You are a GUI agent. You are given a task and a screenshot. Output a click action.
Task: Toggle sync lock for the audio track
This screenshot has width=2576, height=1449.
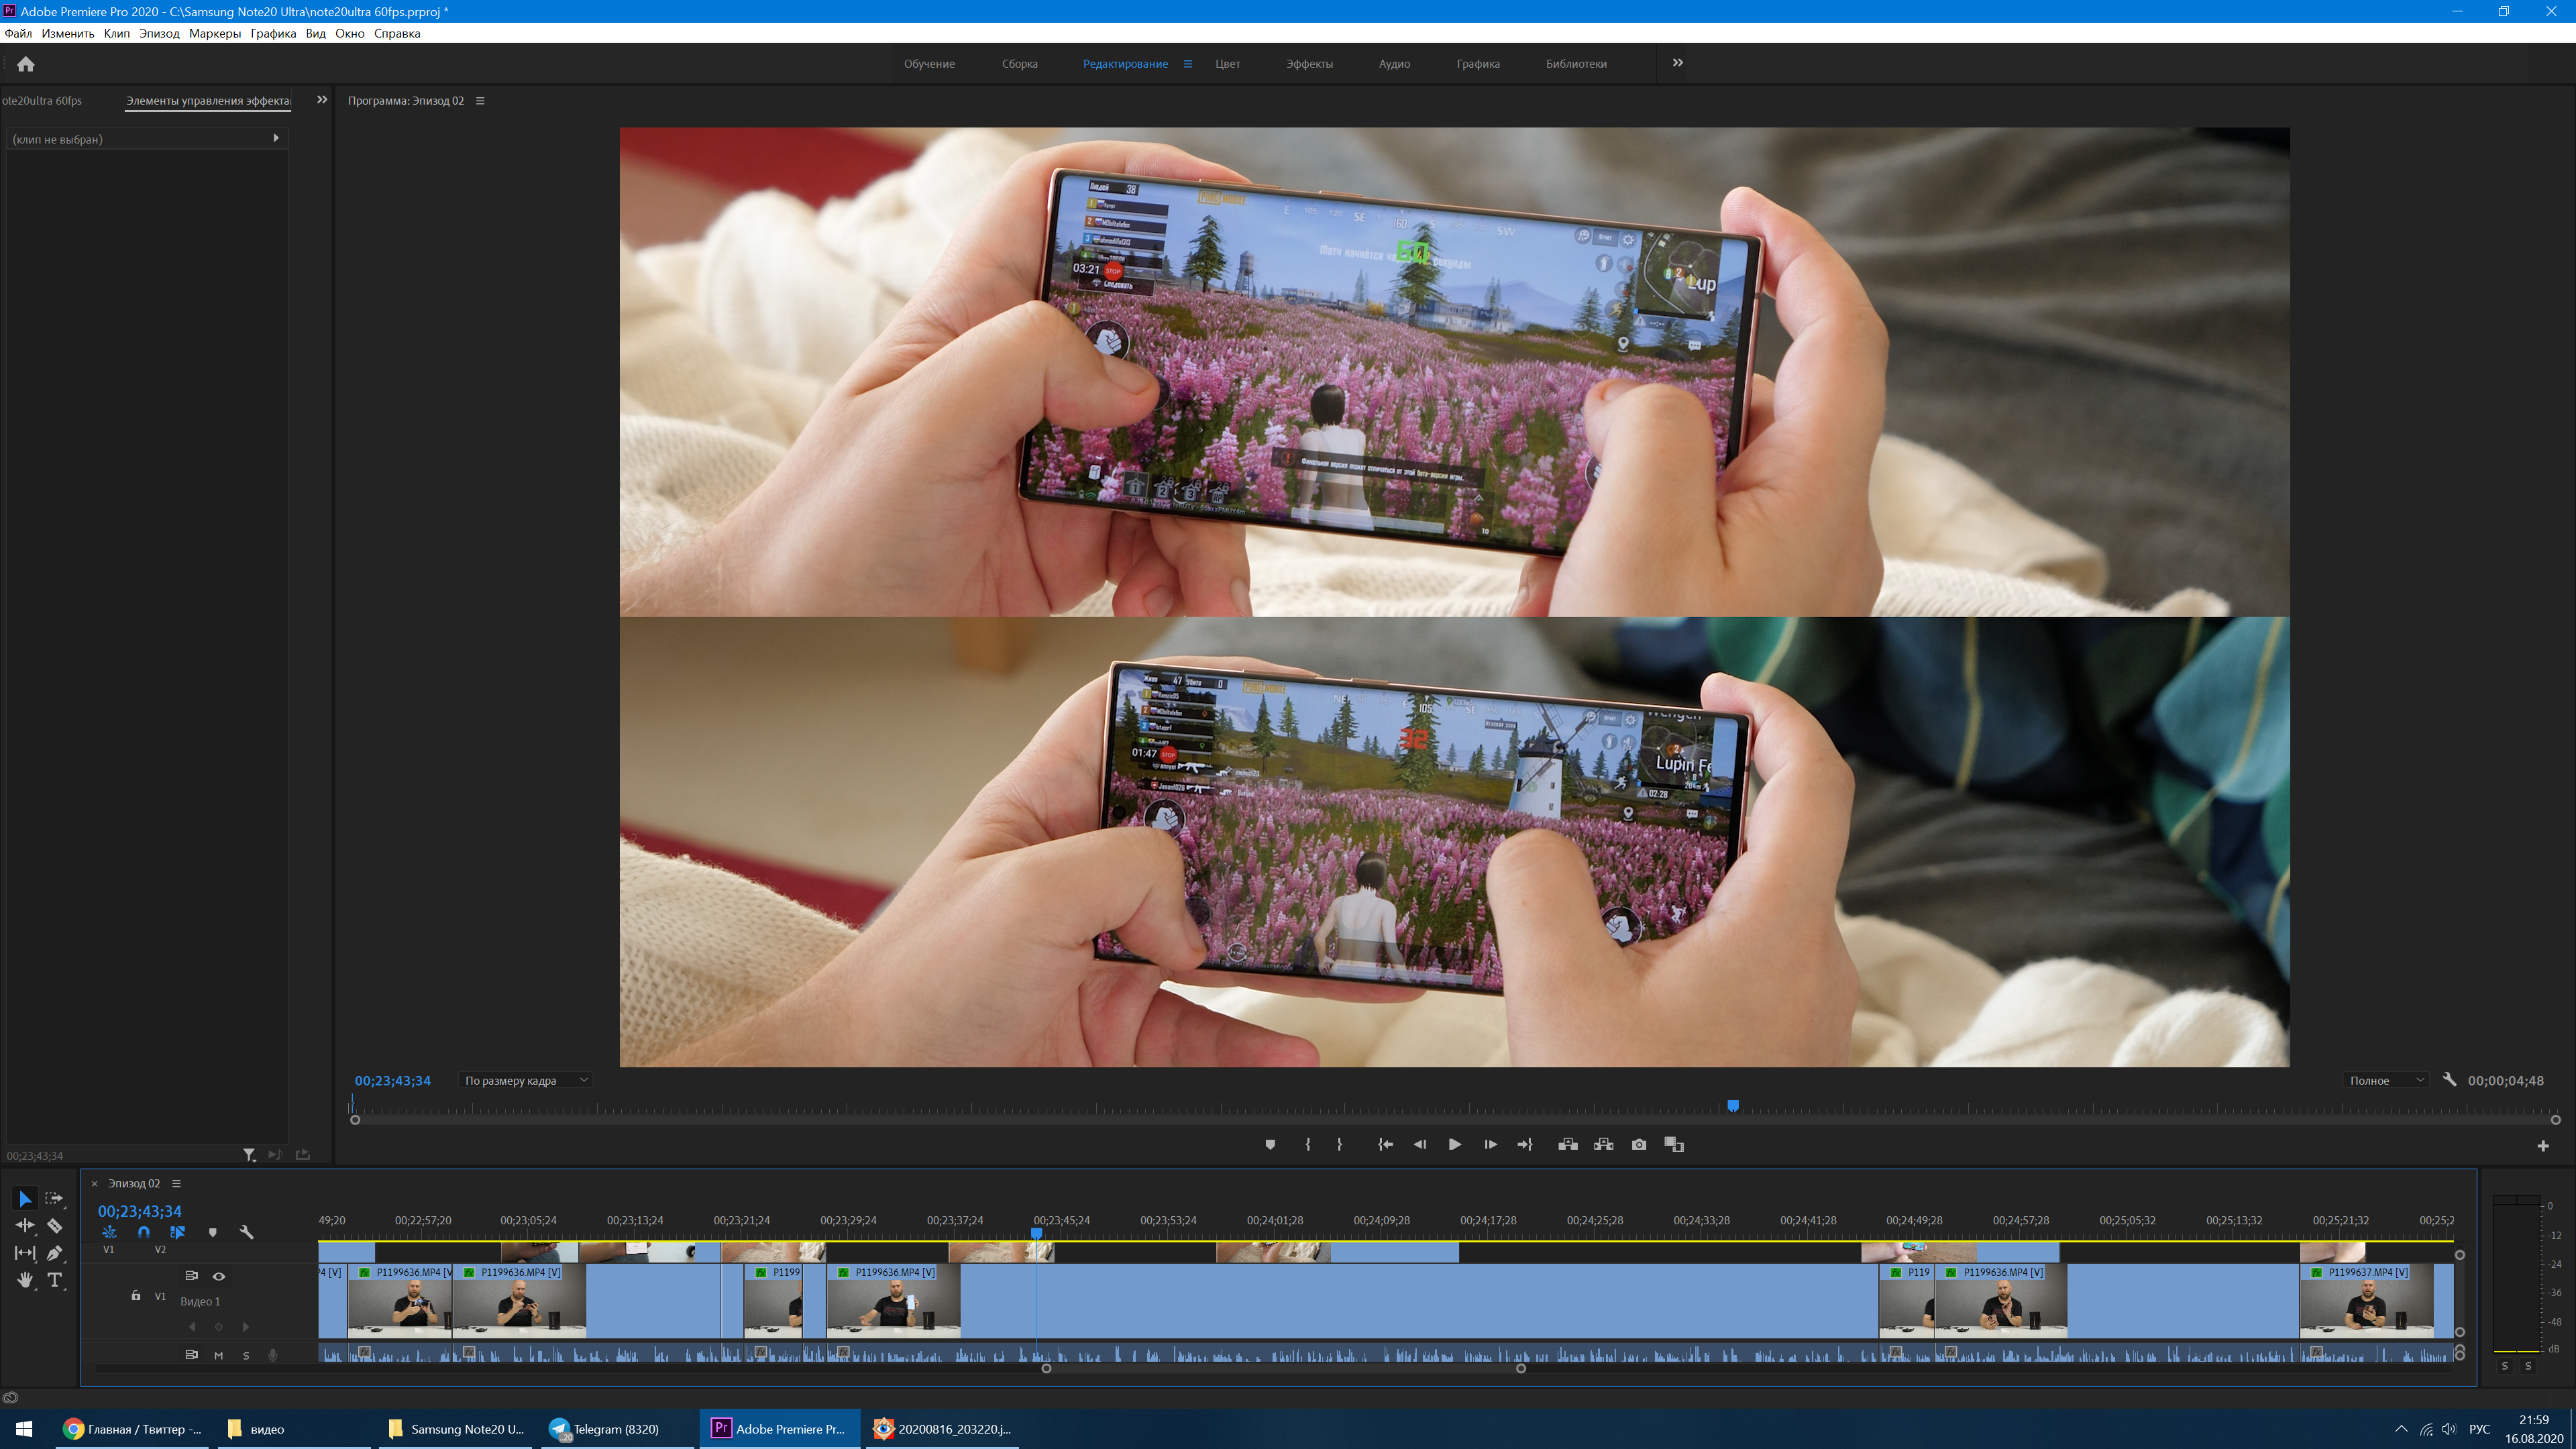[191, 1355]
